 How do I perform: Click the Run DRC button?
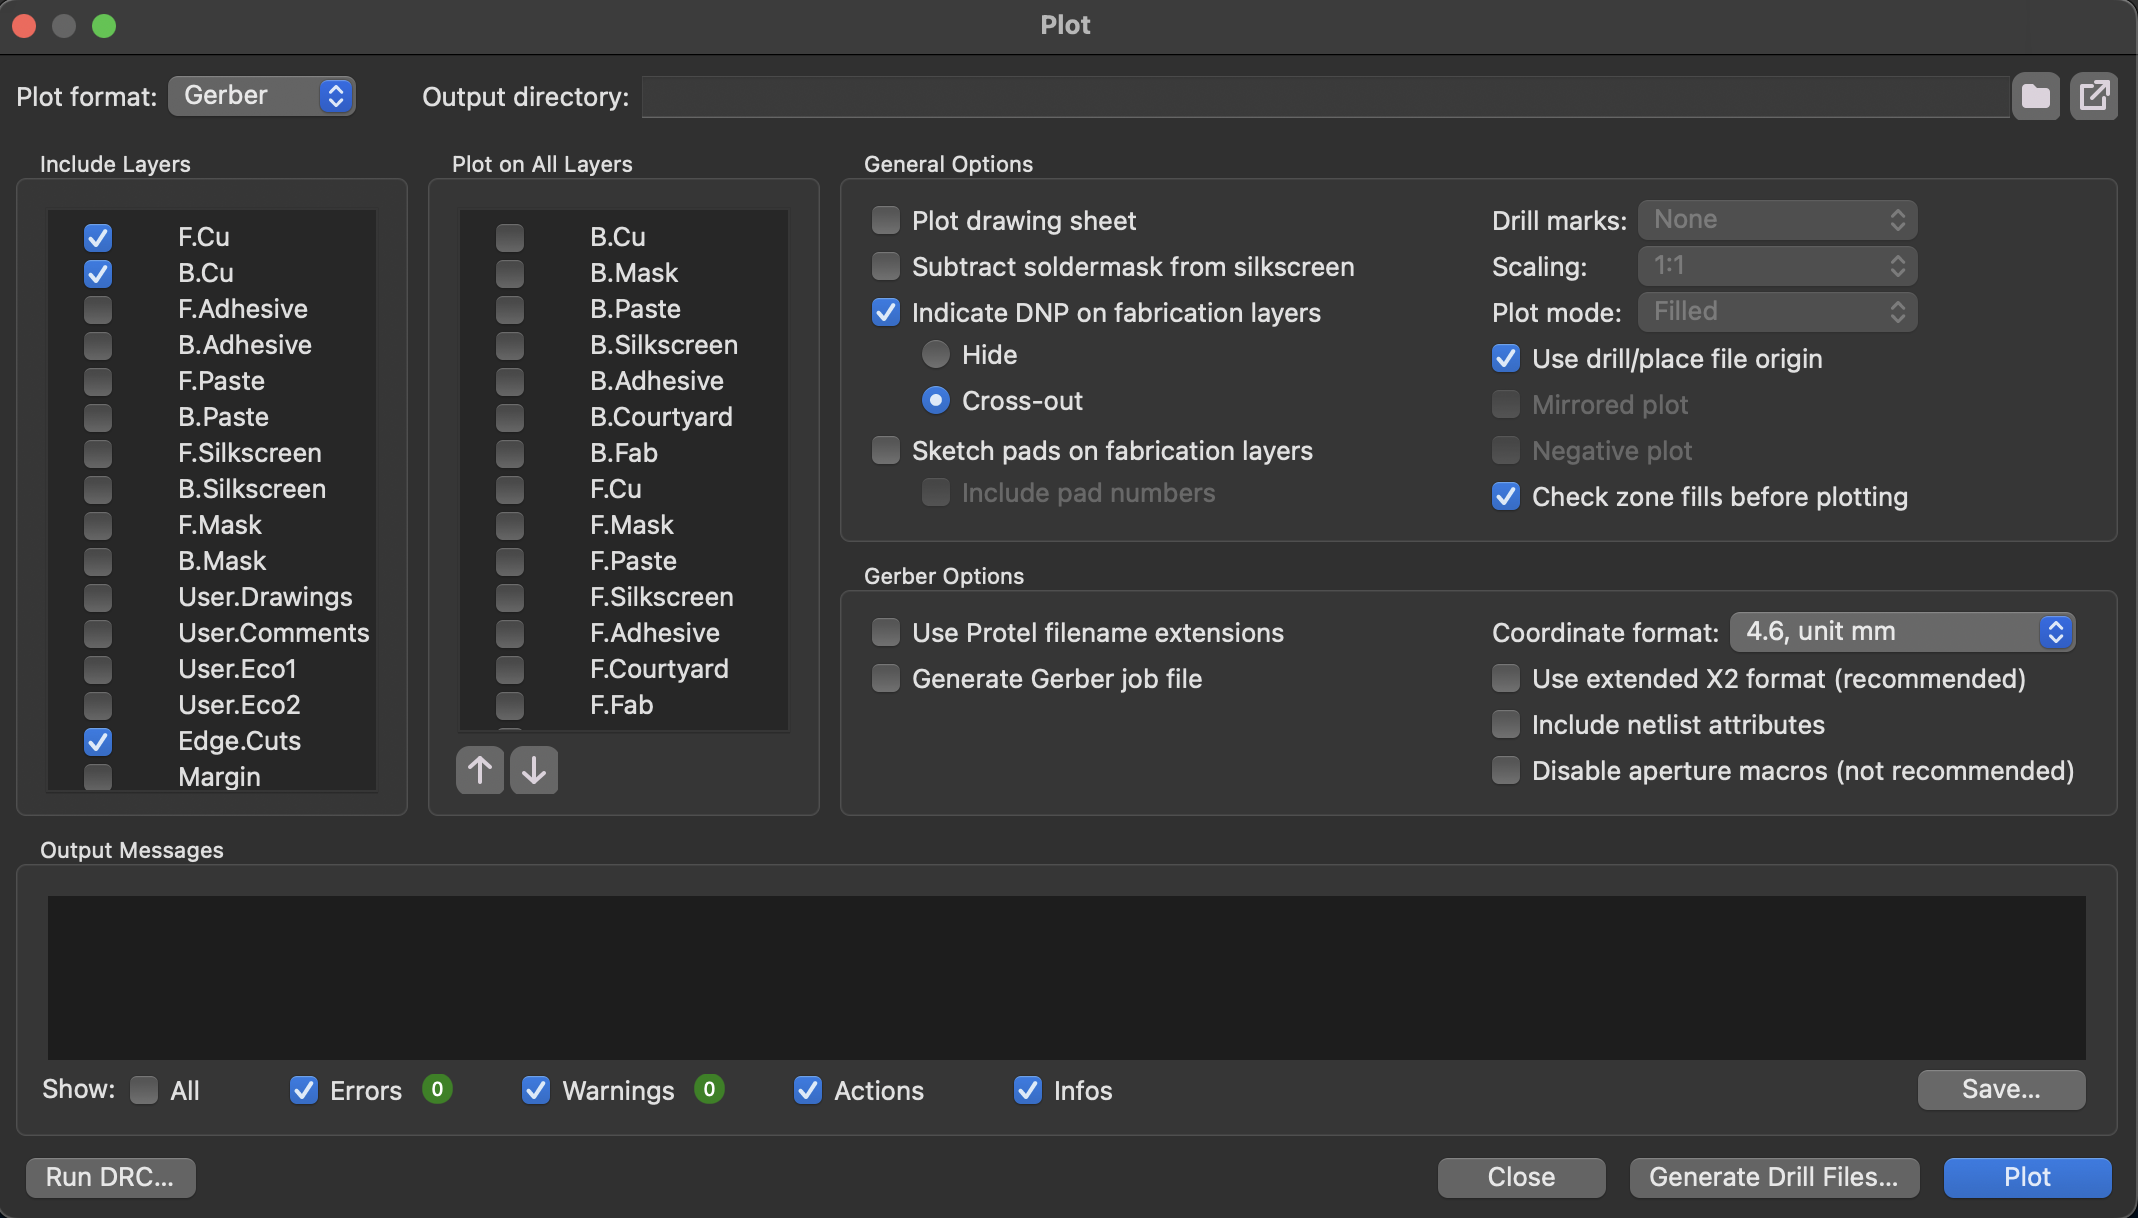coord(110,1177)
